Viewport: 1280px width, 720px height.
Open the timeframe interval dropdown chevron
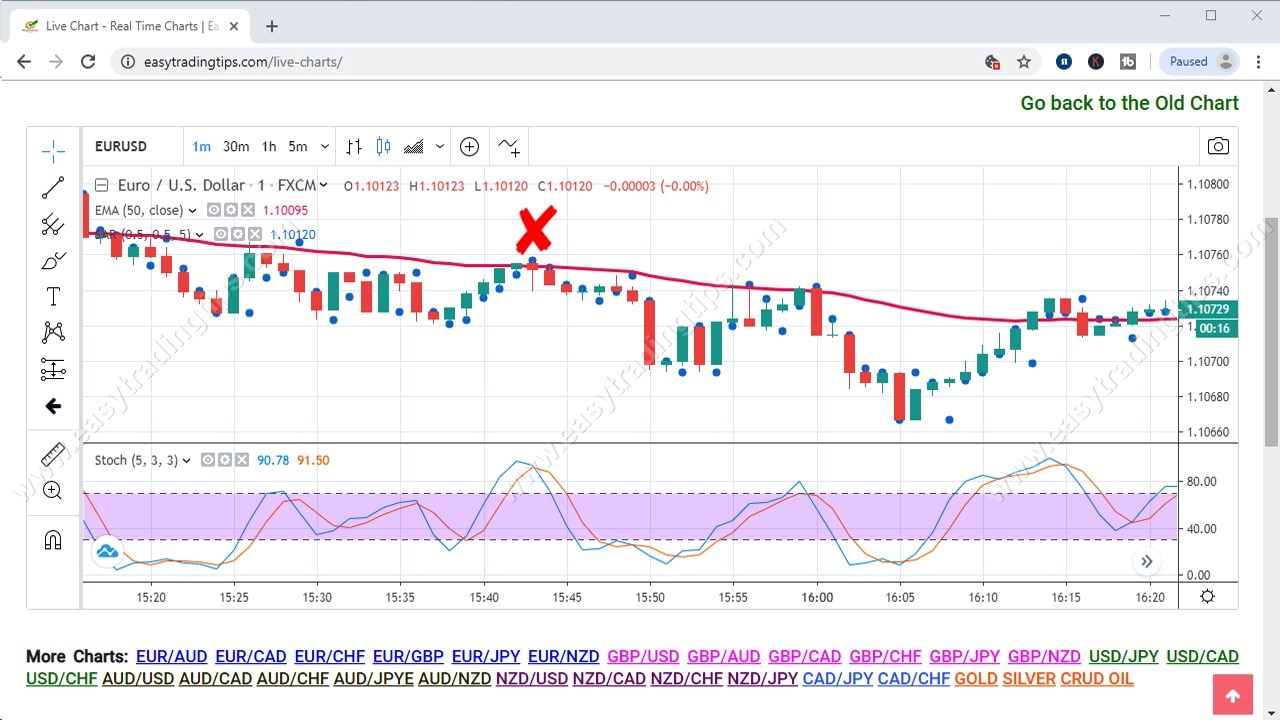click(323, 146)
